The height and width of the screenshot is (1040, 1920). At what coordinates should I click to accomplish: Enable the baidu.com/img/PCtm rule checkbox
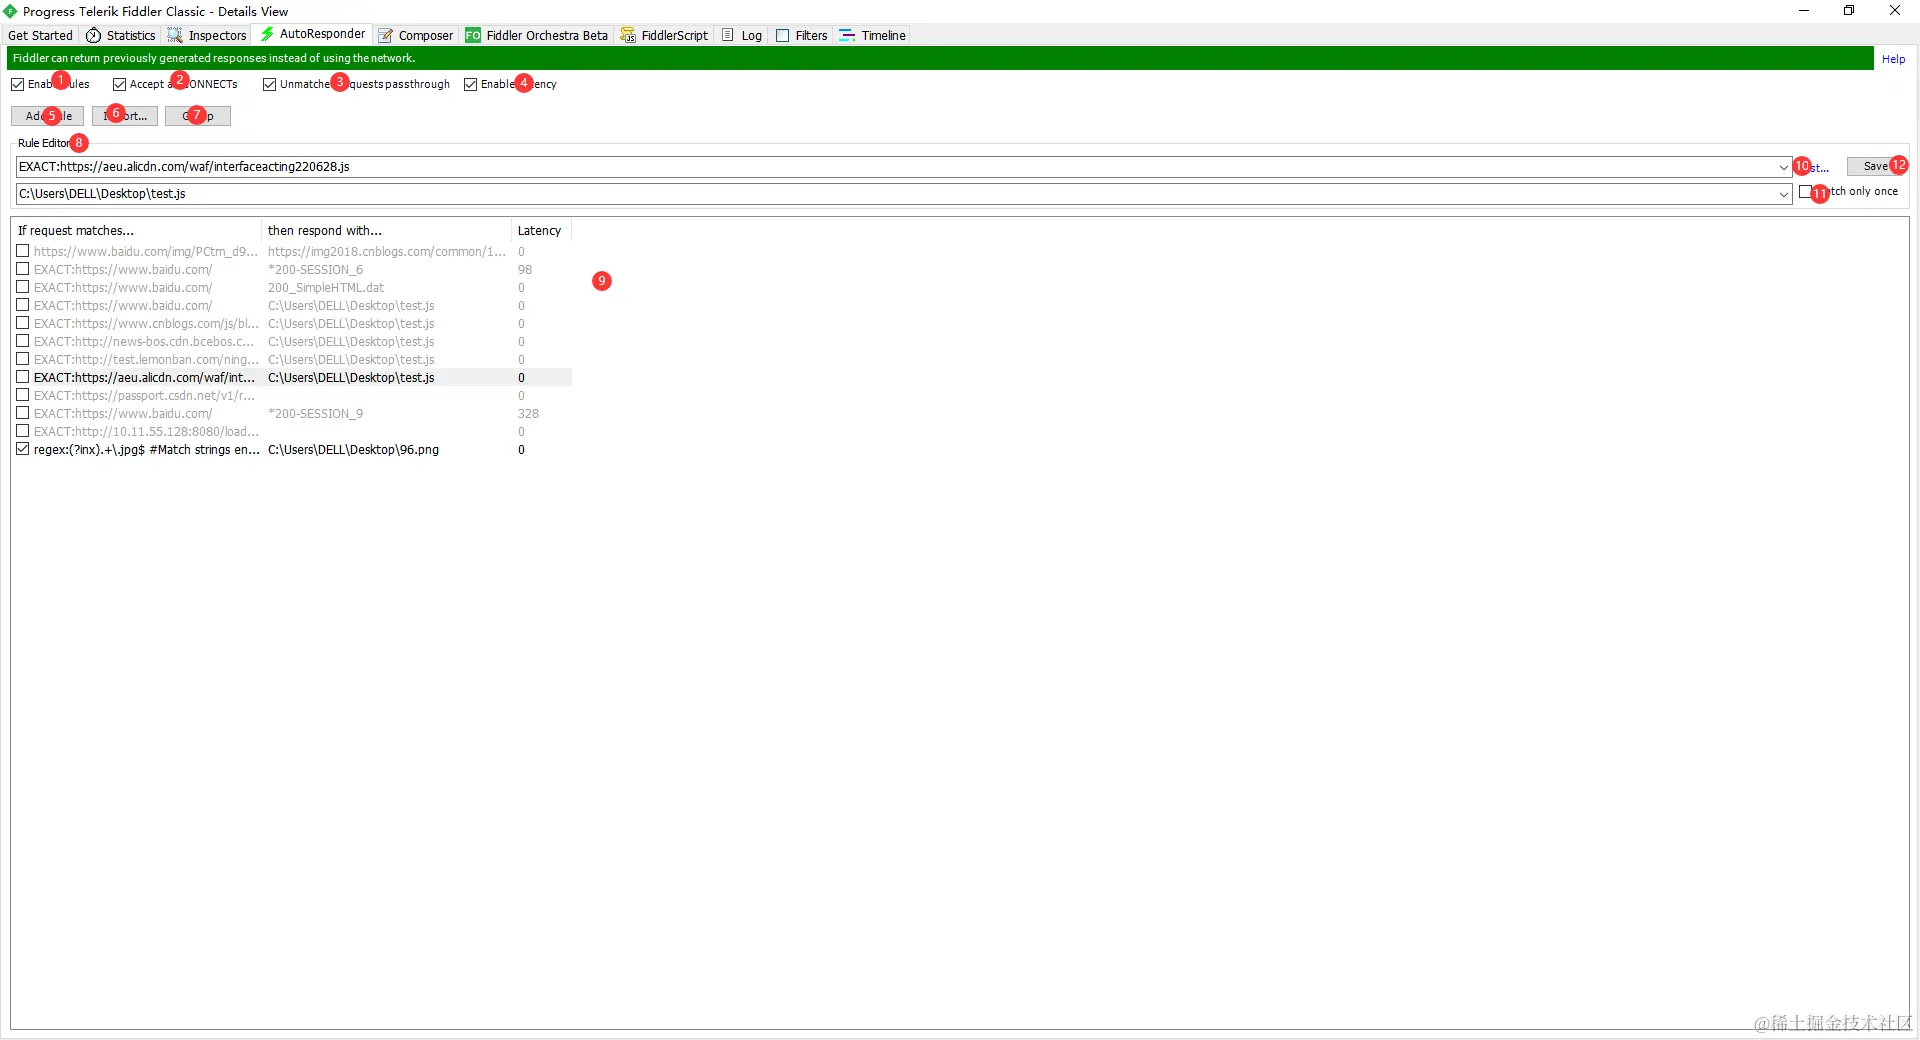pyautogui.click(x=23, y=252)
